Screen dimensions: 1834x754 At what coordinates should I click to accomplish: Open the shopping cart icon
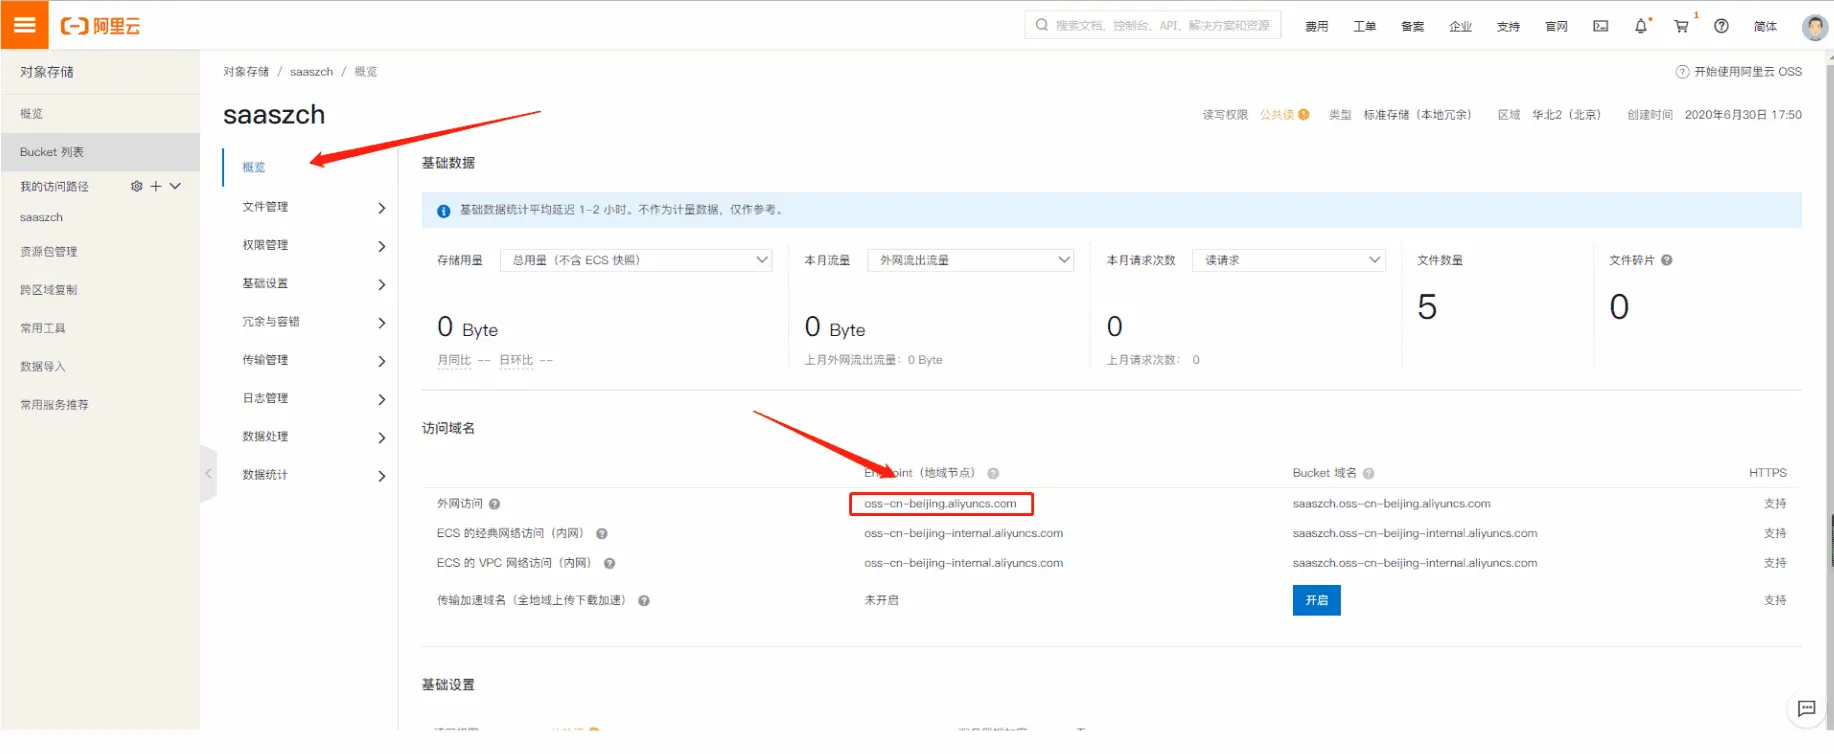(x=1681, y=26)
